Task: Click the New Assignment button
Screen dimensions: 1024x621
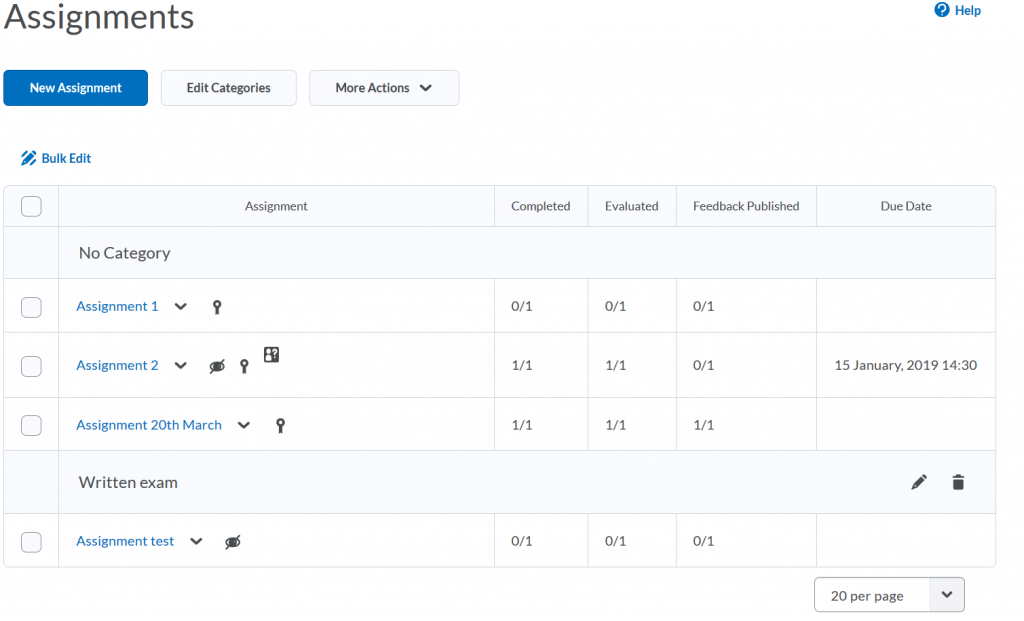Action: coord(75,88)
